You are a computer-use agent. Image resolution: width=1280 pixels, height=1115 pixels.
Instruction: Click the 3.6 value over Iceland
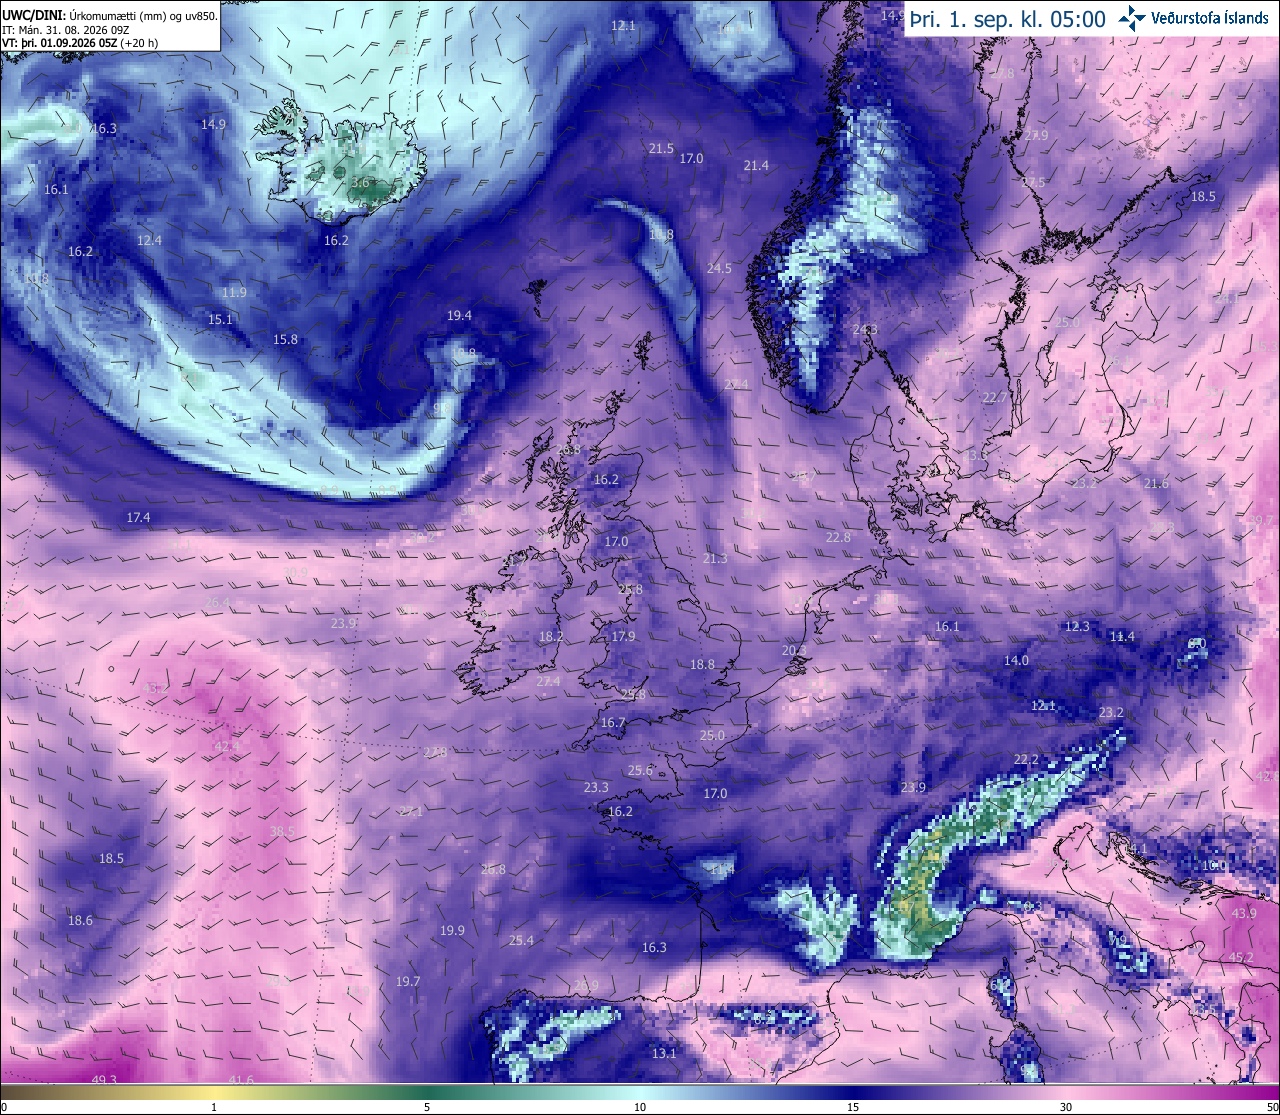coord(362,183)
